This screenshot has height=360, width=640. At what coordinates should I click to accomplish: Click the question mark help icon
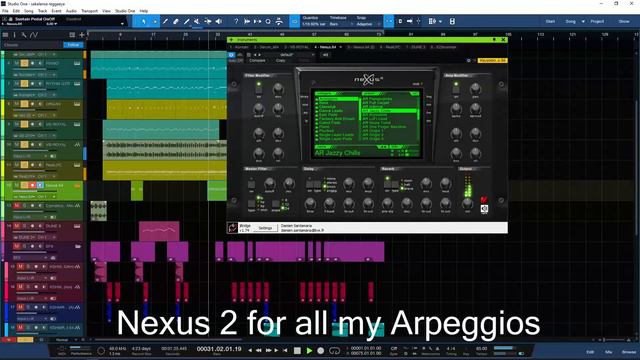(x=236, y=21)
